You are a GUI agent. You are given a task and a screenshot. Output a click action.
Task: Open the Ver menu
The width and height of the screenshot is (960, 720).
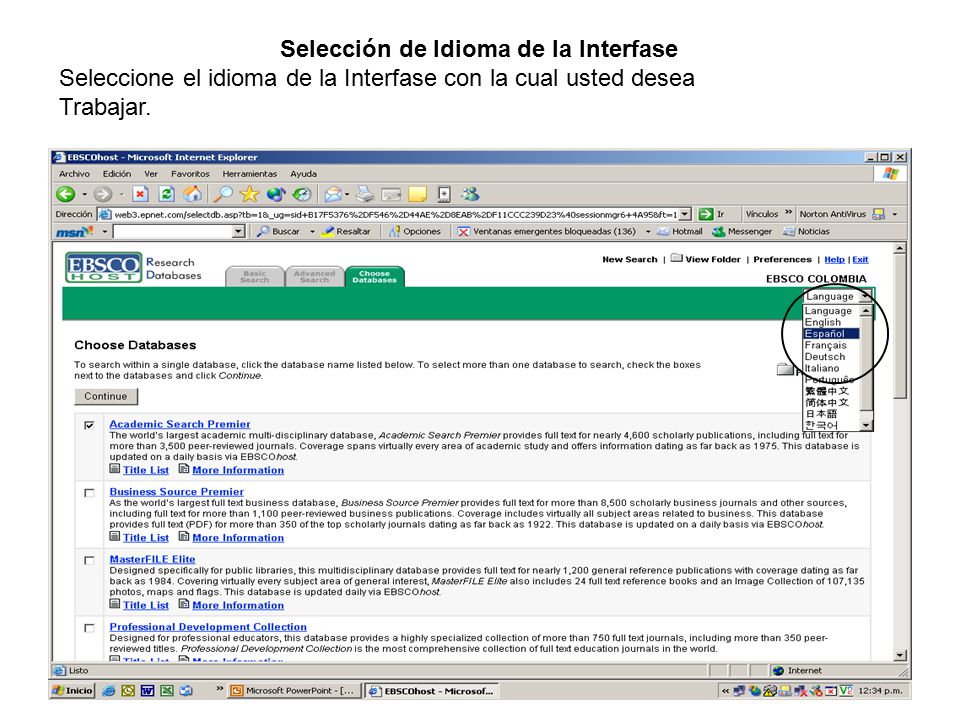click(x=151, y=174)
